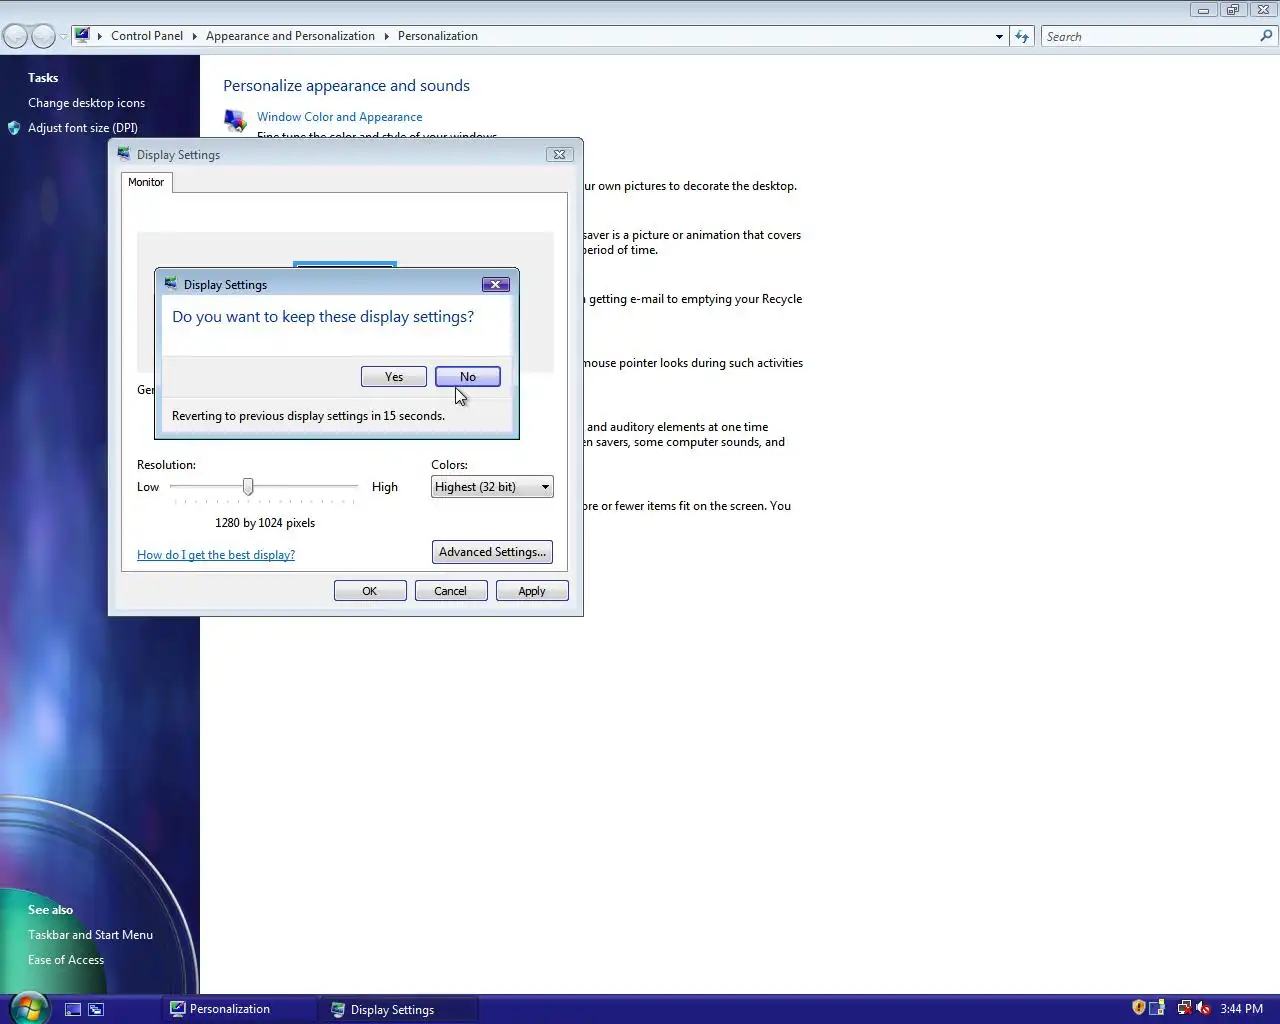Screen dimensions: 1280x1024
Task: Open Adjust font size (DPI) task
Action: pyautogui.click(x=83, y=128)
